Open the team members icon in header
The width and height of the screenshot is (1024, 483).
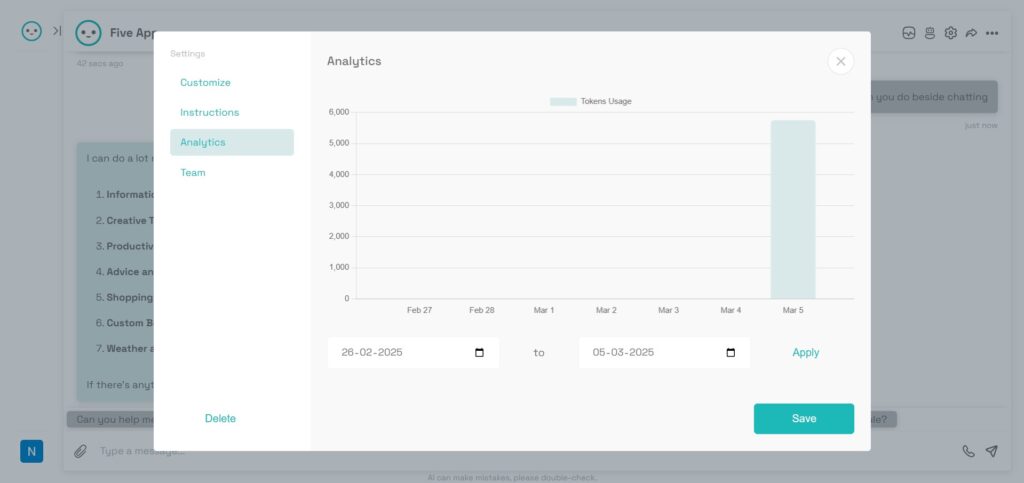point(930,33)
